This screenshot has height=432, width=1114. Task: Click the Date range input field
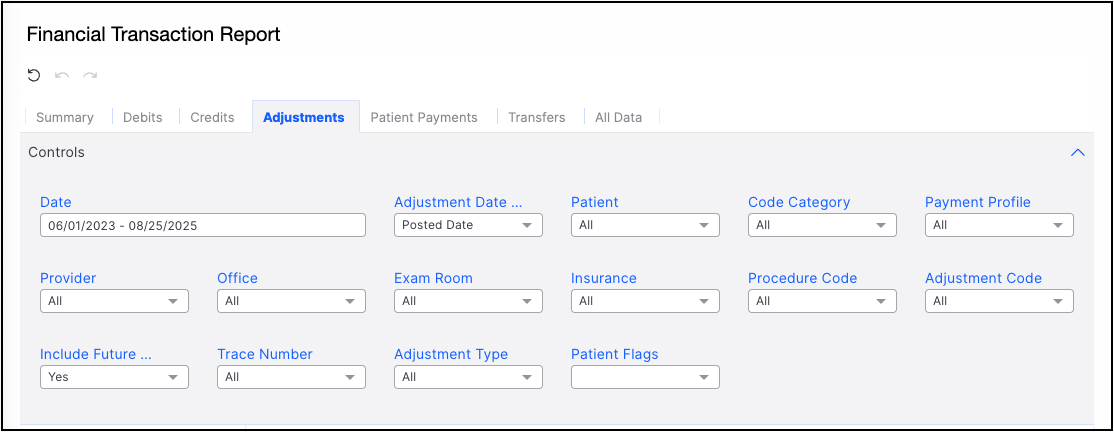[203, 225]
